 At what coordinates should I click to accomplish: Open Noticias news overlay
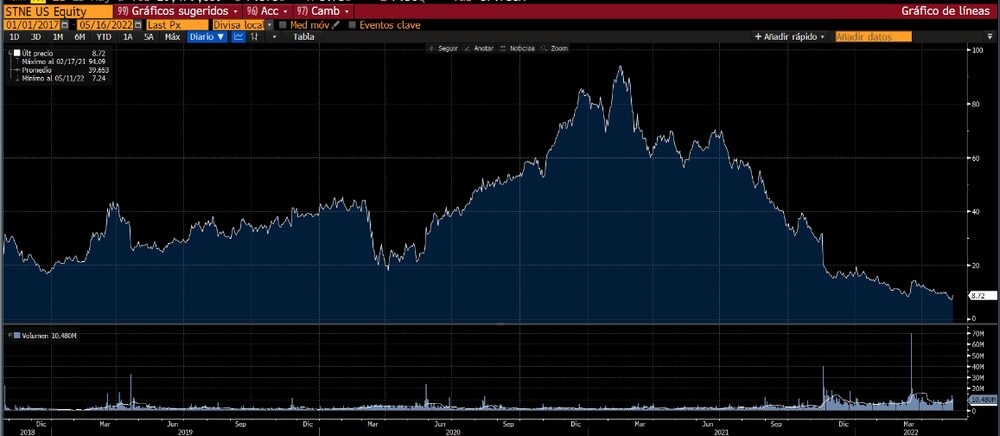519,48
